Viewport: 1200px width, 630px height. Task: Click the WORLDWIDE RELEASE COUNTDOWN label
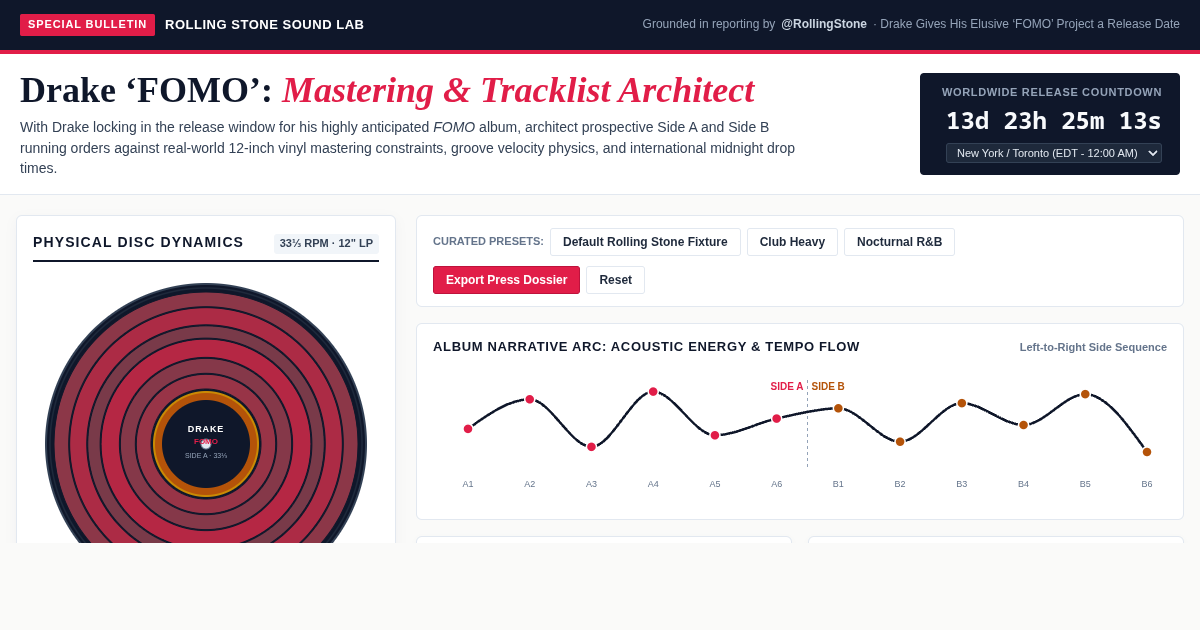coord(1052,92)
